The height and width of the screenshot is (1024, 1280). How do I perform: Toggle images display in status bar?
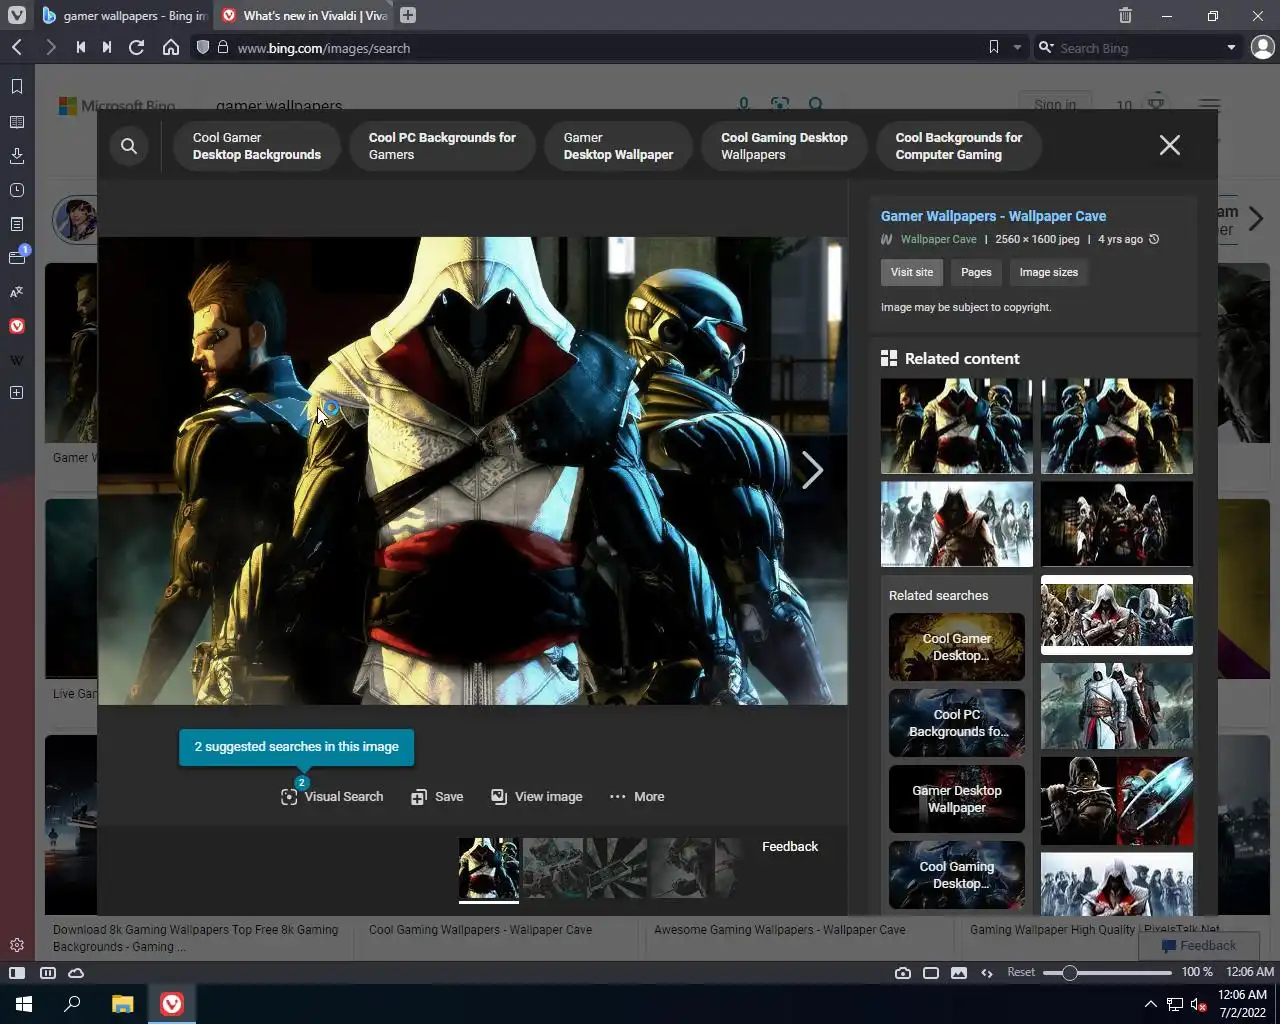[959, 972]
